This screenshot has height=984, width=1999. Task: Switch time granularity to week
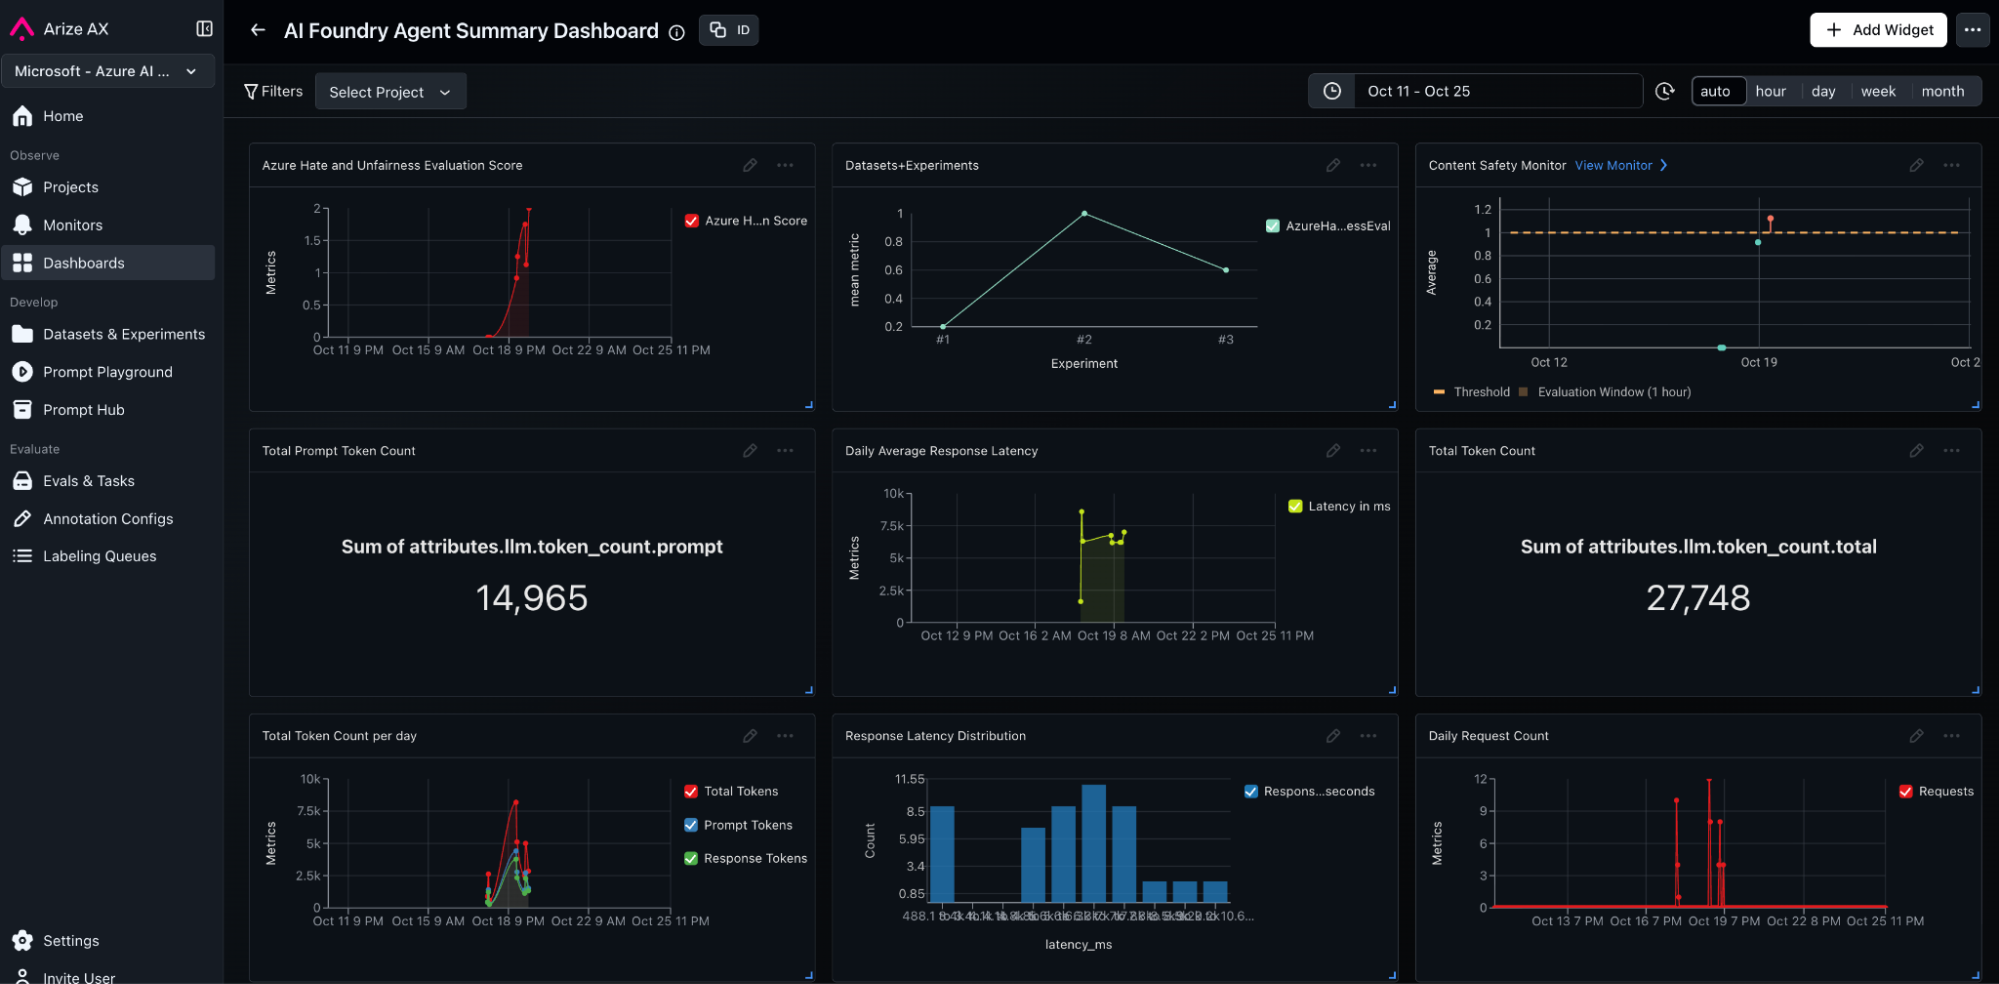coord(1877,91)
